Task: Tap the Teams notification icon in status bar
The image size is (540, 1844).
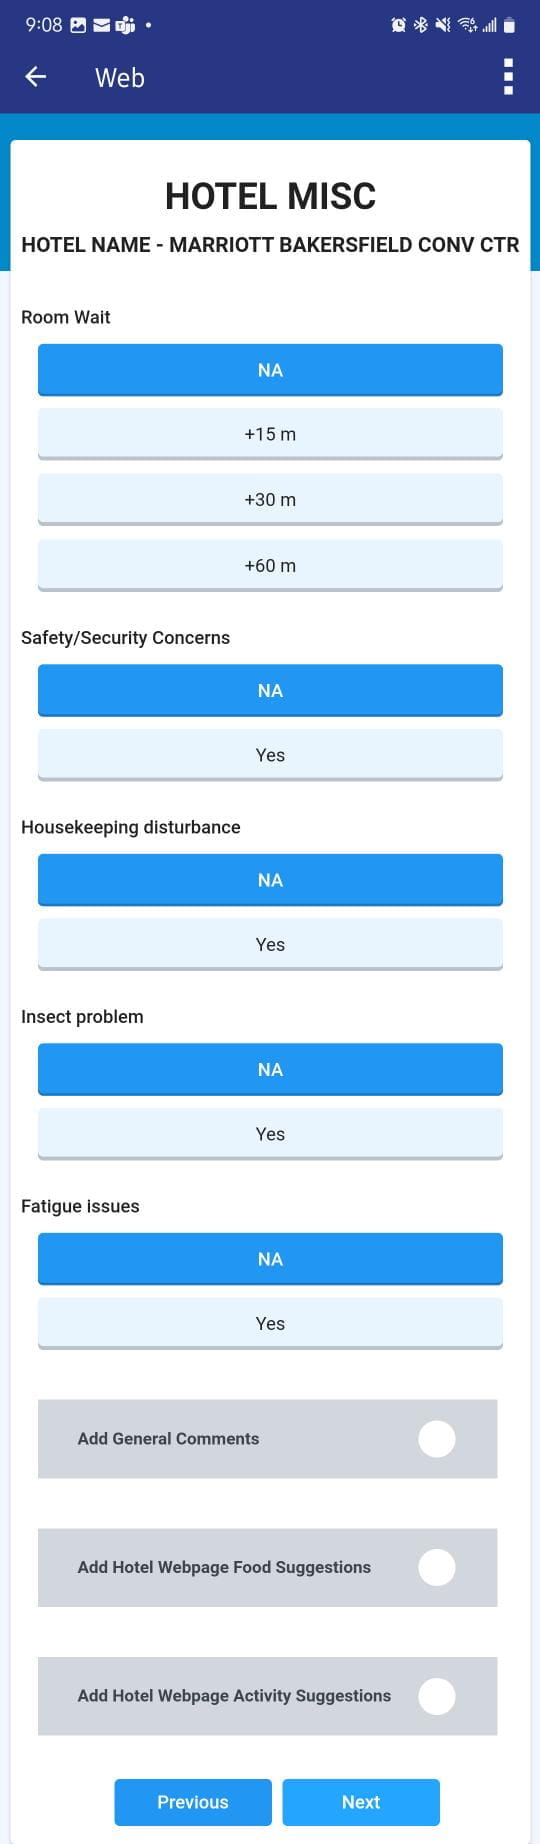Action: pyautogui.click(x=125, y=25)
